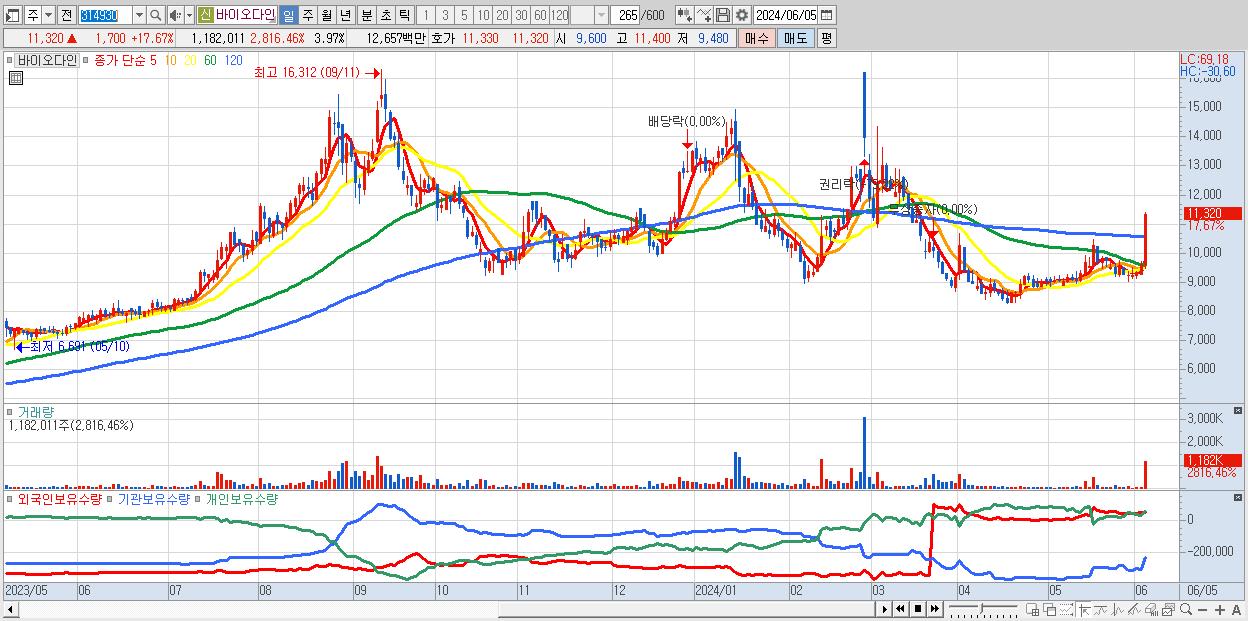This screenshot has height=621, width=1248.
Task: Collapse the investor holdings pane with its corner button
Action: click(x=1238, y=498)
